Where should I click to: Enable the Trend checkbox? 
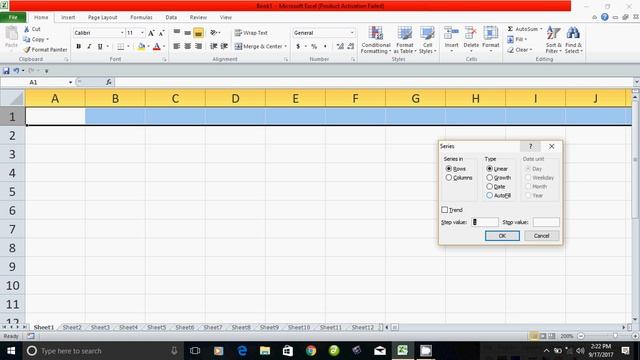coord(444,210)
